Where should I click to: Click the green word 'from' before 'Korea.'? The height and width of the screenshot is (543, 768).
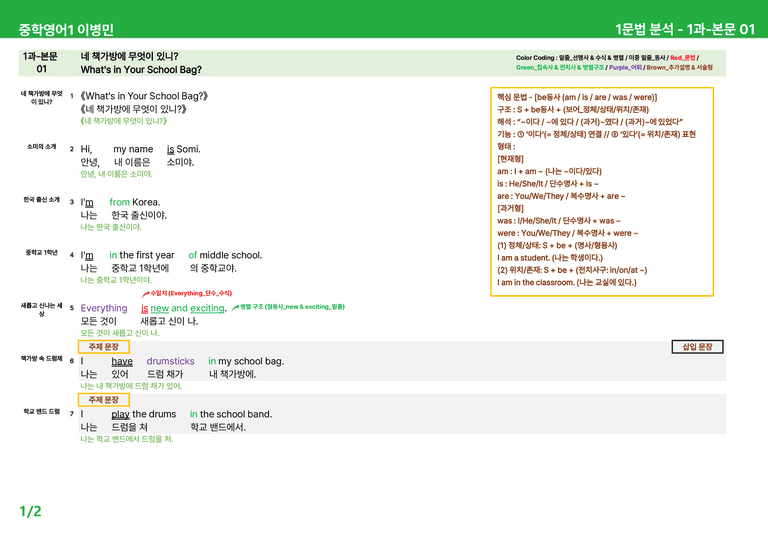pyautogui.click(x=120, y=202)
